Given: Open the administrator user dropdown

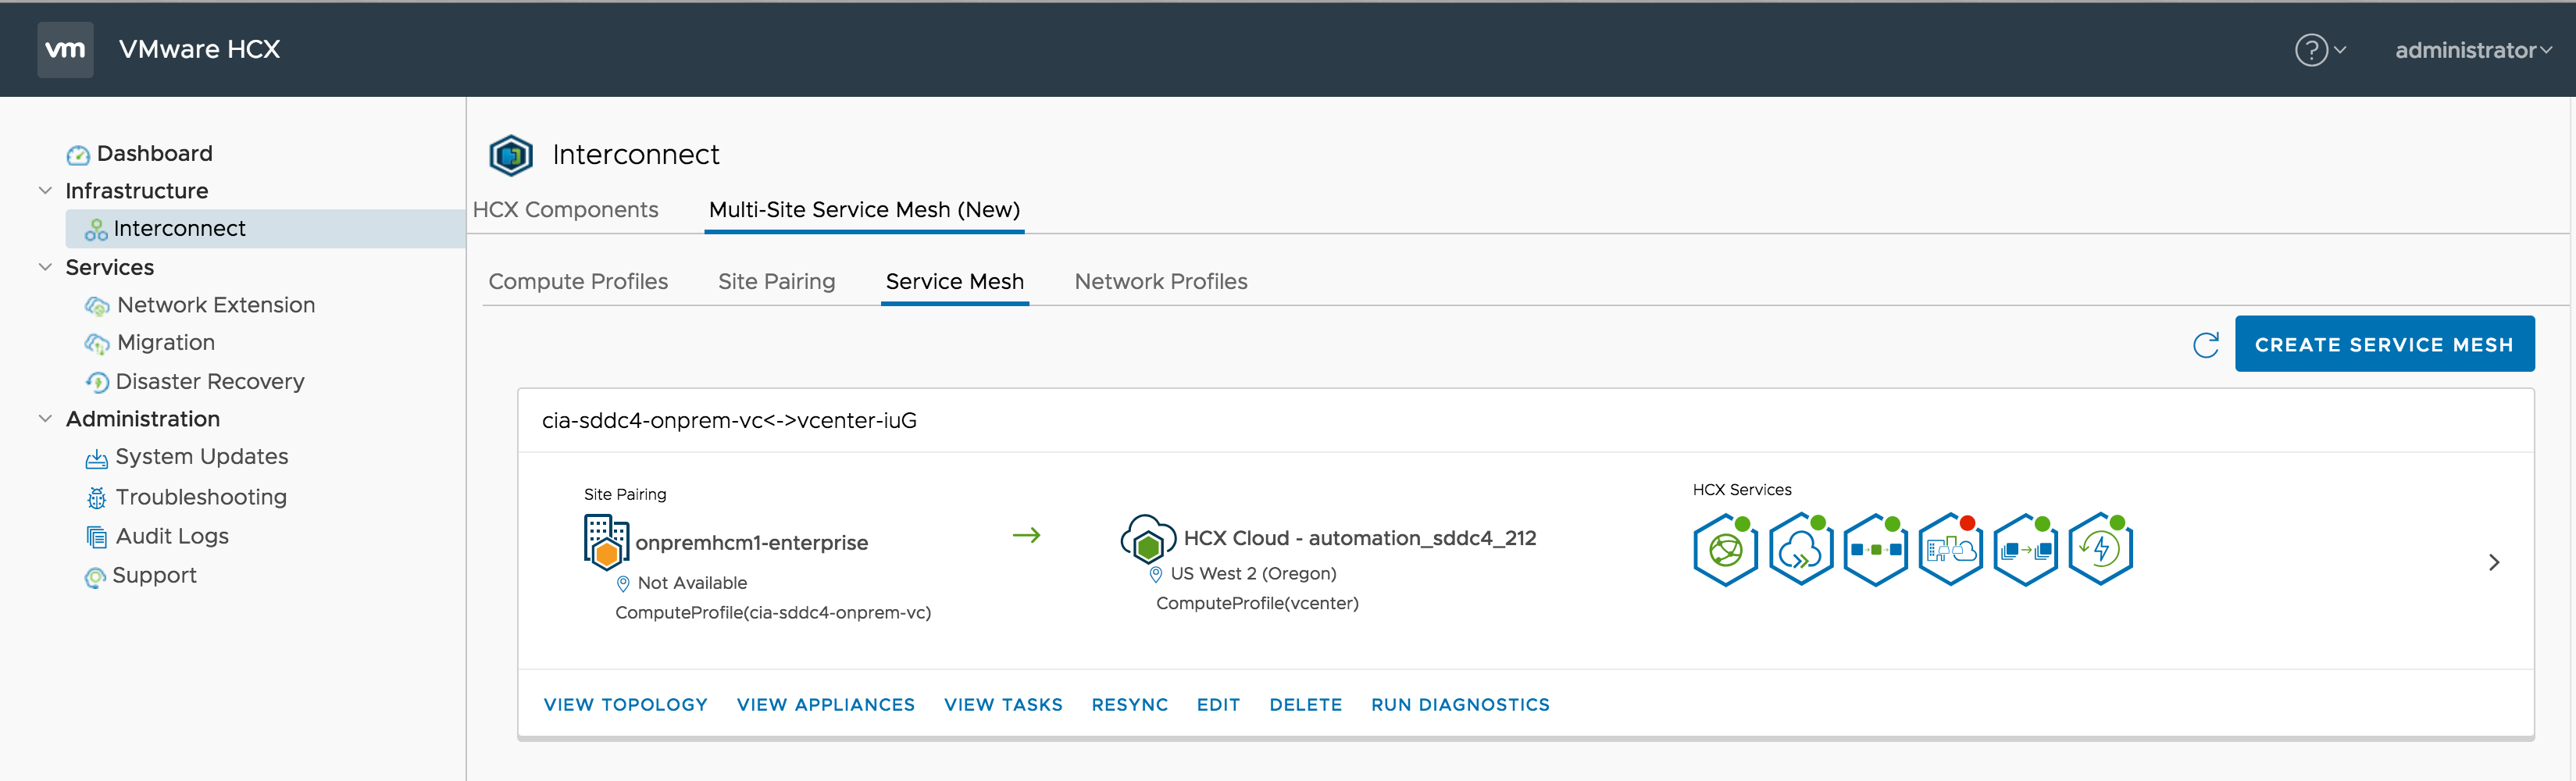Looking at the screenshot, I should point(2472,50).
